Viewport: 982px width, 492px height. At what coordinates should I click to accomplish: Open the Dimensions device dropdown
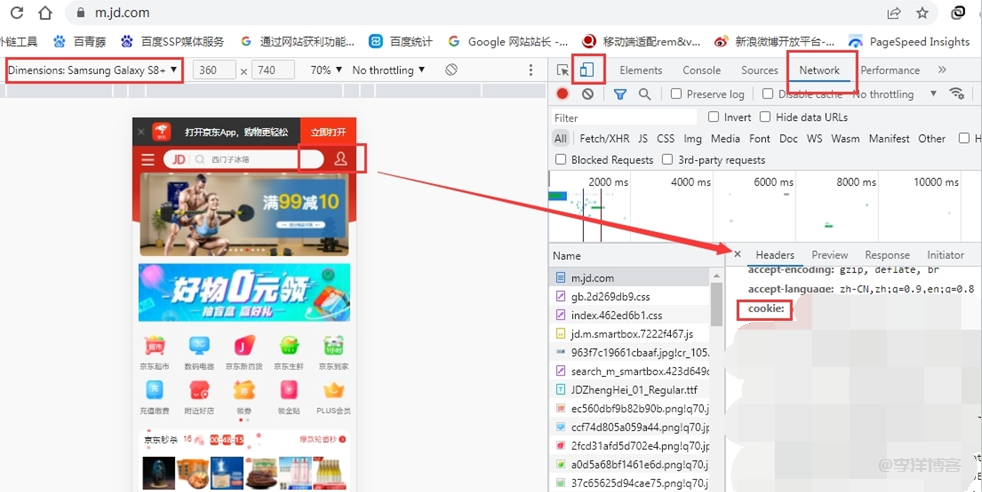click(x=94, y=70)
